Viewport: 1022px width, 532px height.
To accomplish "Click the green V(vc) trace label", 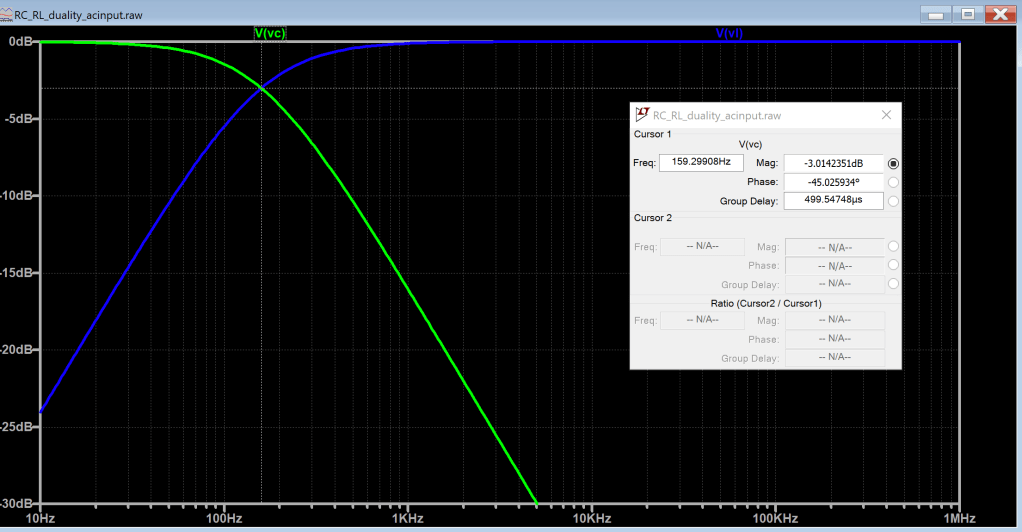I will coord(271,33).
